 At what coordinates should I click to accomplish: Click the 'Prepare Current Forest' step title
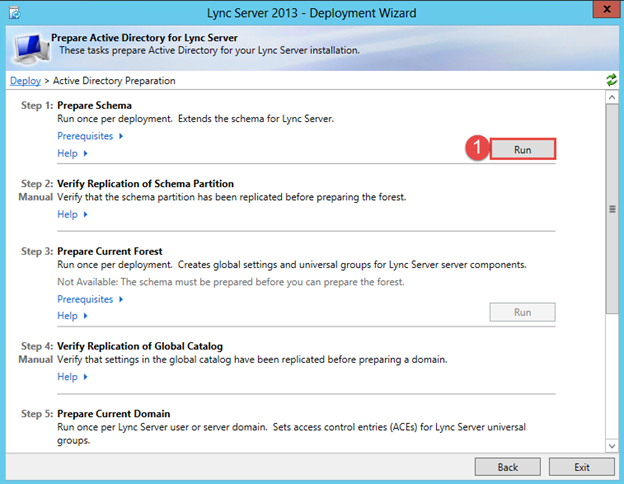pyautogui.click(x=110, y=251)
